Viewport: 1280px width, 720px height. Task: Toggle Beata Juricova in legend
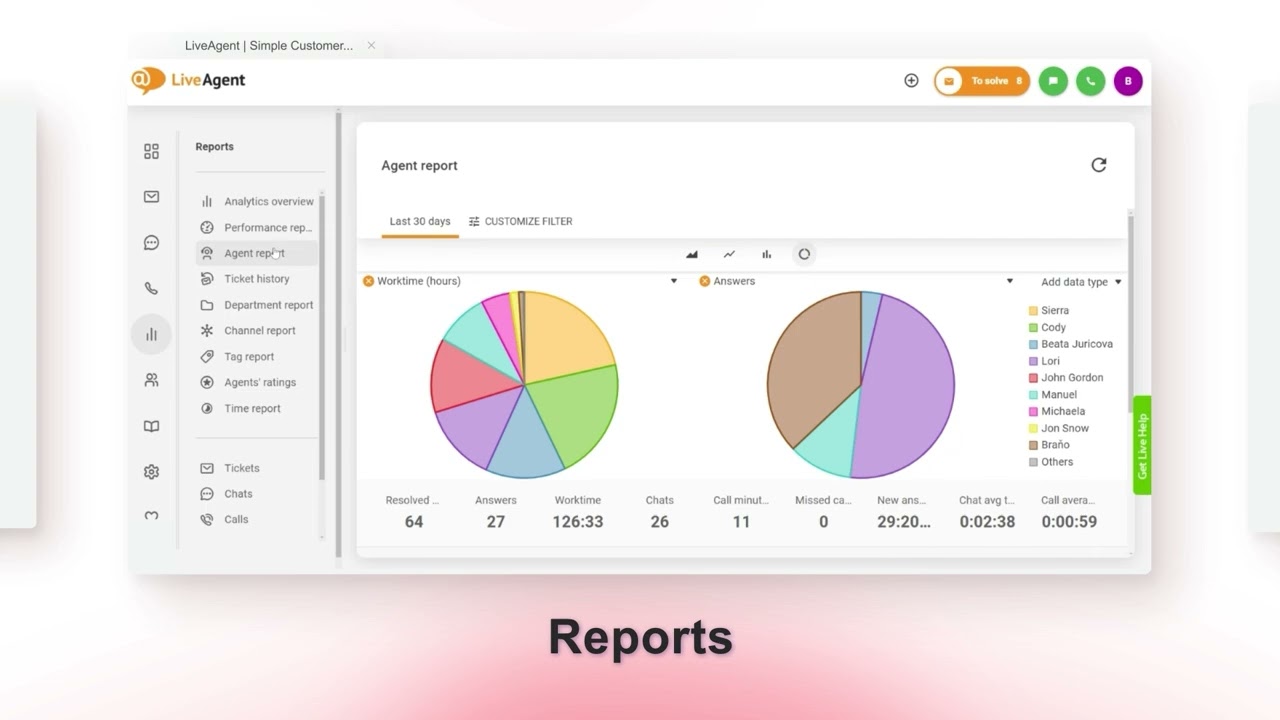pyautogui.click(x=1071, y=344)
